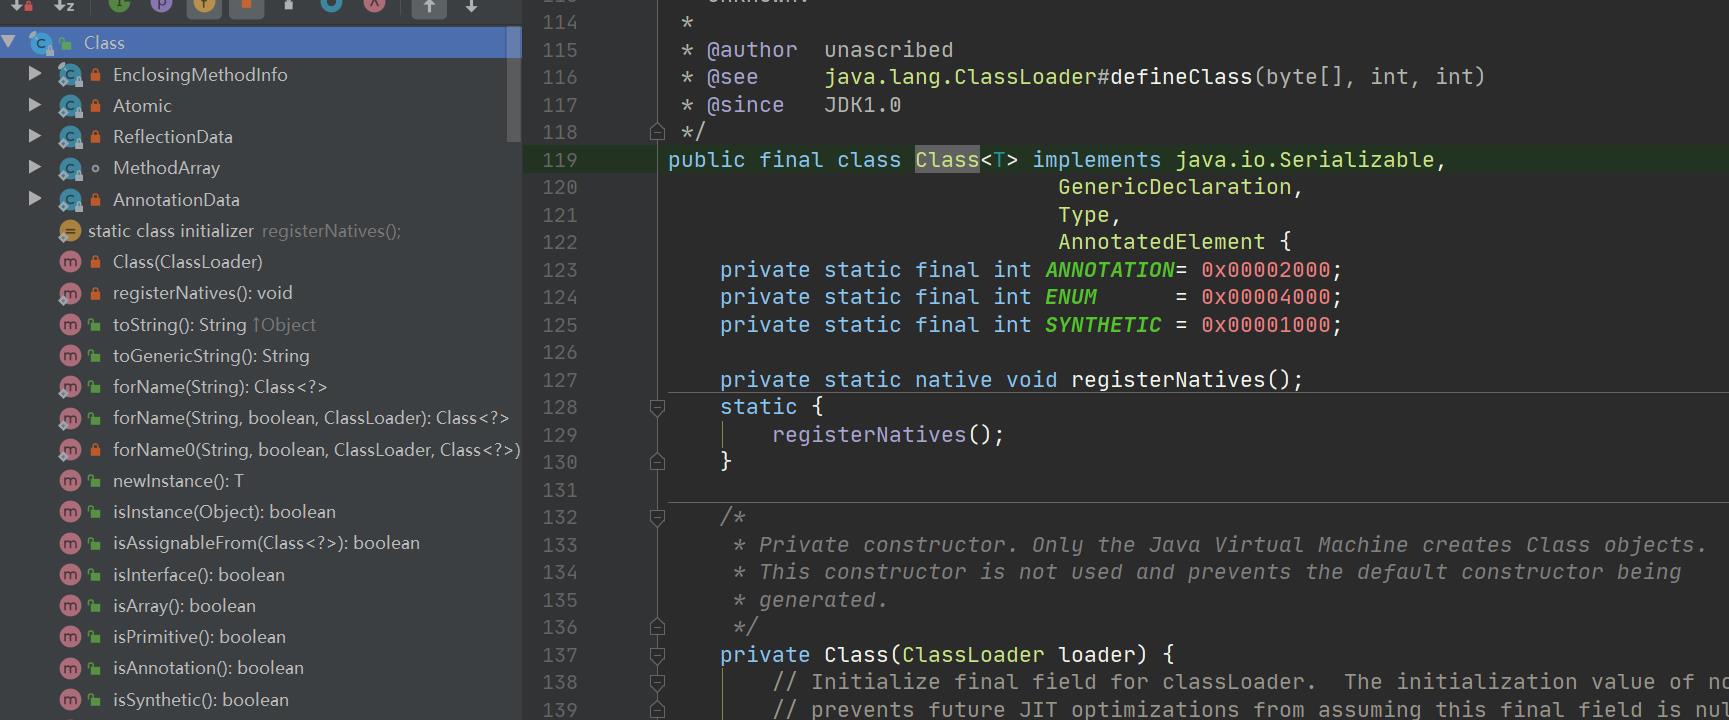Expand the MethodArray node
The height and width of the screenshot is (720, 1729).
coord(35,167)
